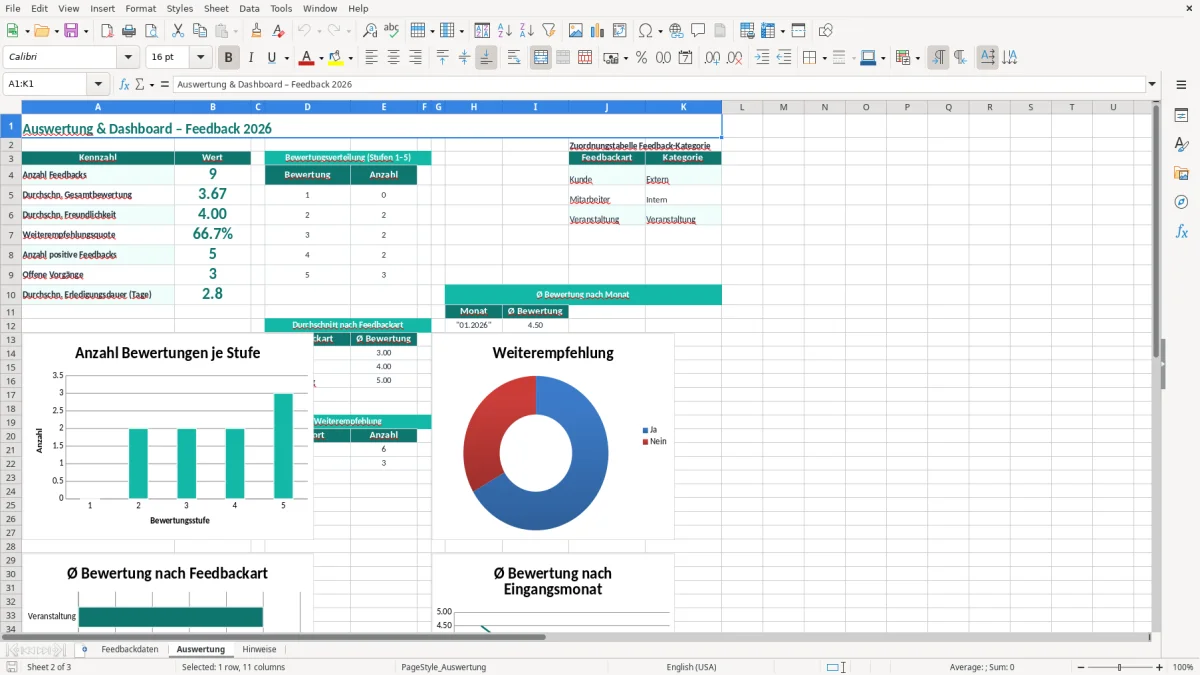Viewport: 1200px width, 675px height.
Task: Toggle Italic formatting
Action: point(250,58)
